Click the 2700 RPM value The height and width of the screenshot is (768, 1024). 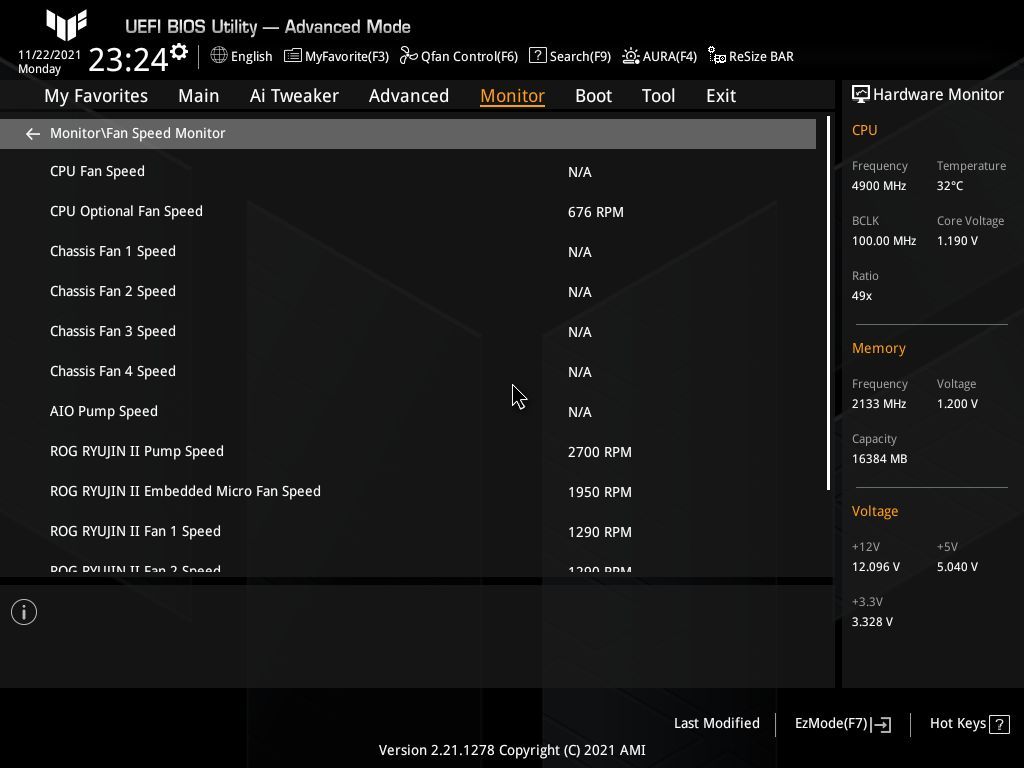tap(600, 452)
